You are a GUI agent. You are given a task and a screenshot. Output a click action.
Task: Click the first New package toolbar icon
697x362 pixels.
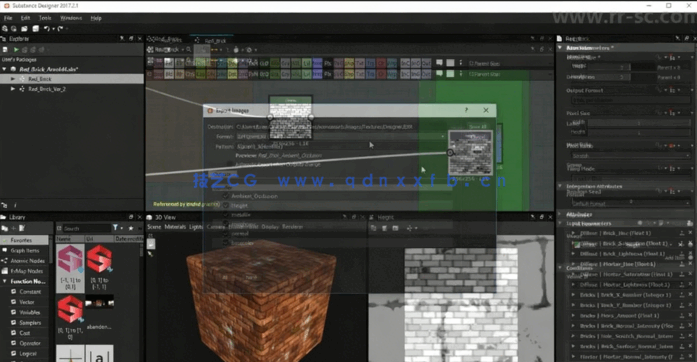point(4,28)
